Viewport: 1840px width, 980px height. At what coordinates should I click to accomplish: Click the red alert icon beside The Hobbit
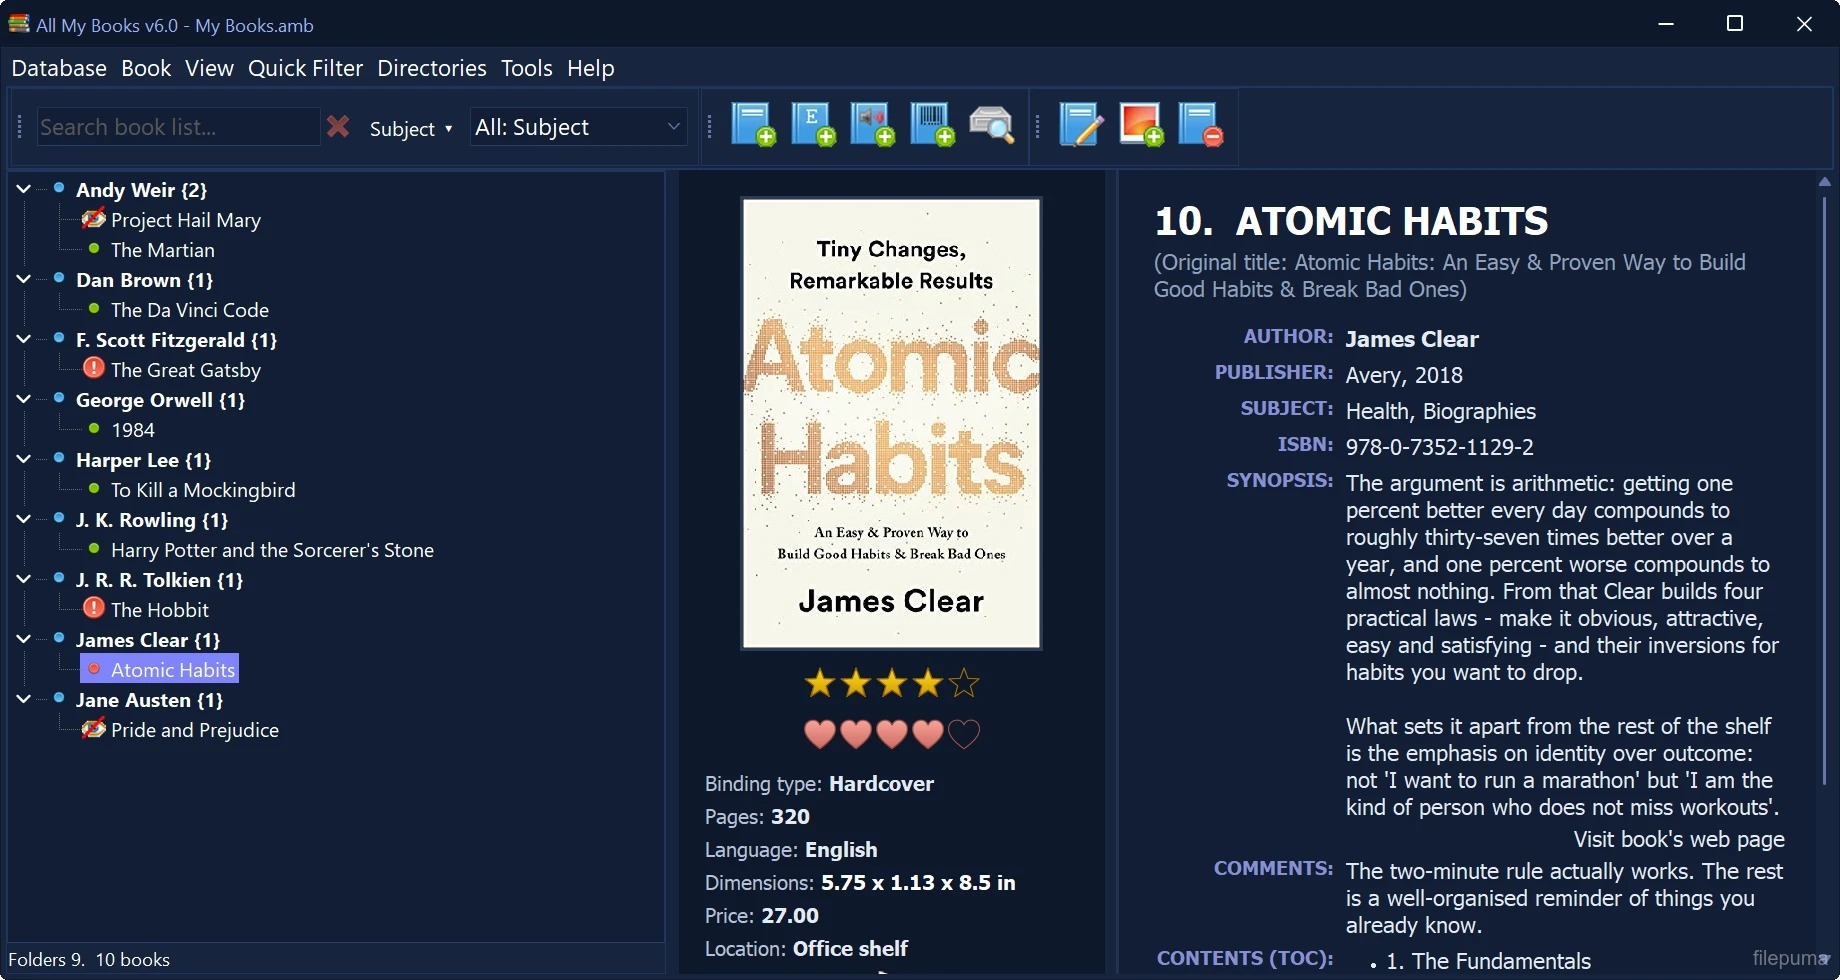(x=94, y=608)
